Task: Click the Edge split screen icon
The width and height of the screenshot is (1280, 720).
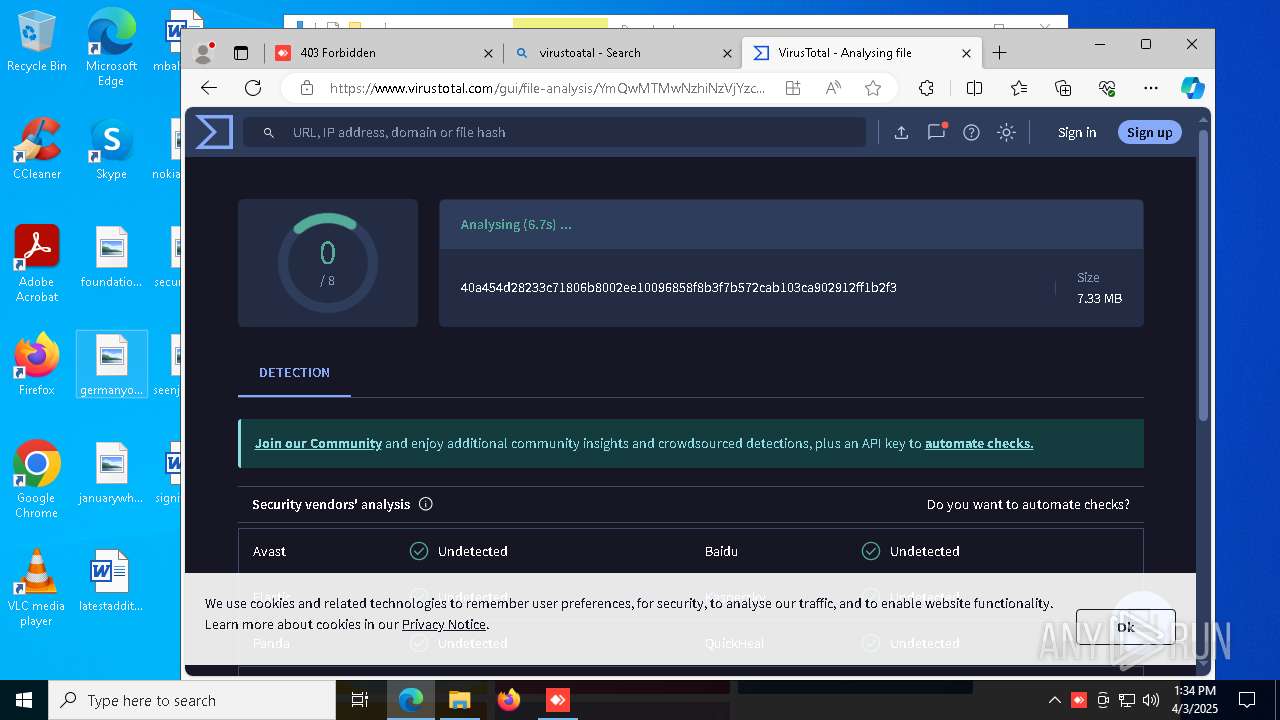Action: [x=974, y=88]
